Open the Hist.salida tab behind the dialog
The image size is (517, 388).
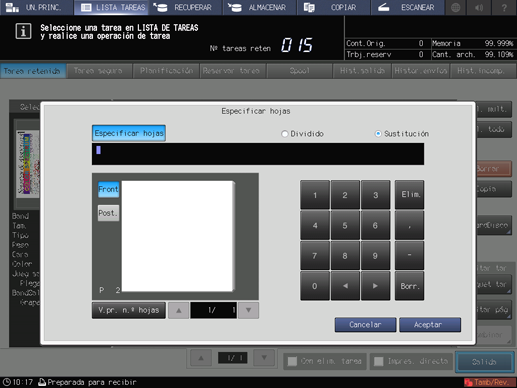[362, 71]
